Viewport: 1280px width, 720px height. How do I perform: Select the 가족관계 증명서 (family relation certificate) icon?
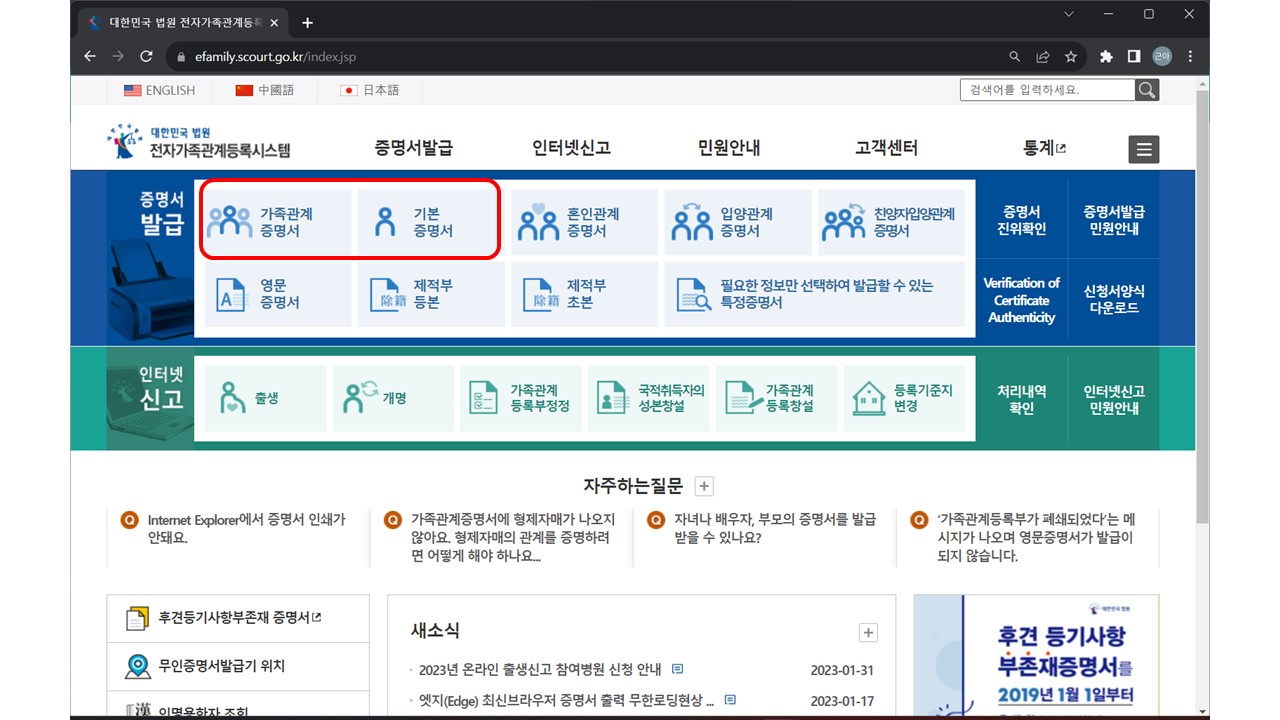276,221
